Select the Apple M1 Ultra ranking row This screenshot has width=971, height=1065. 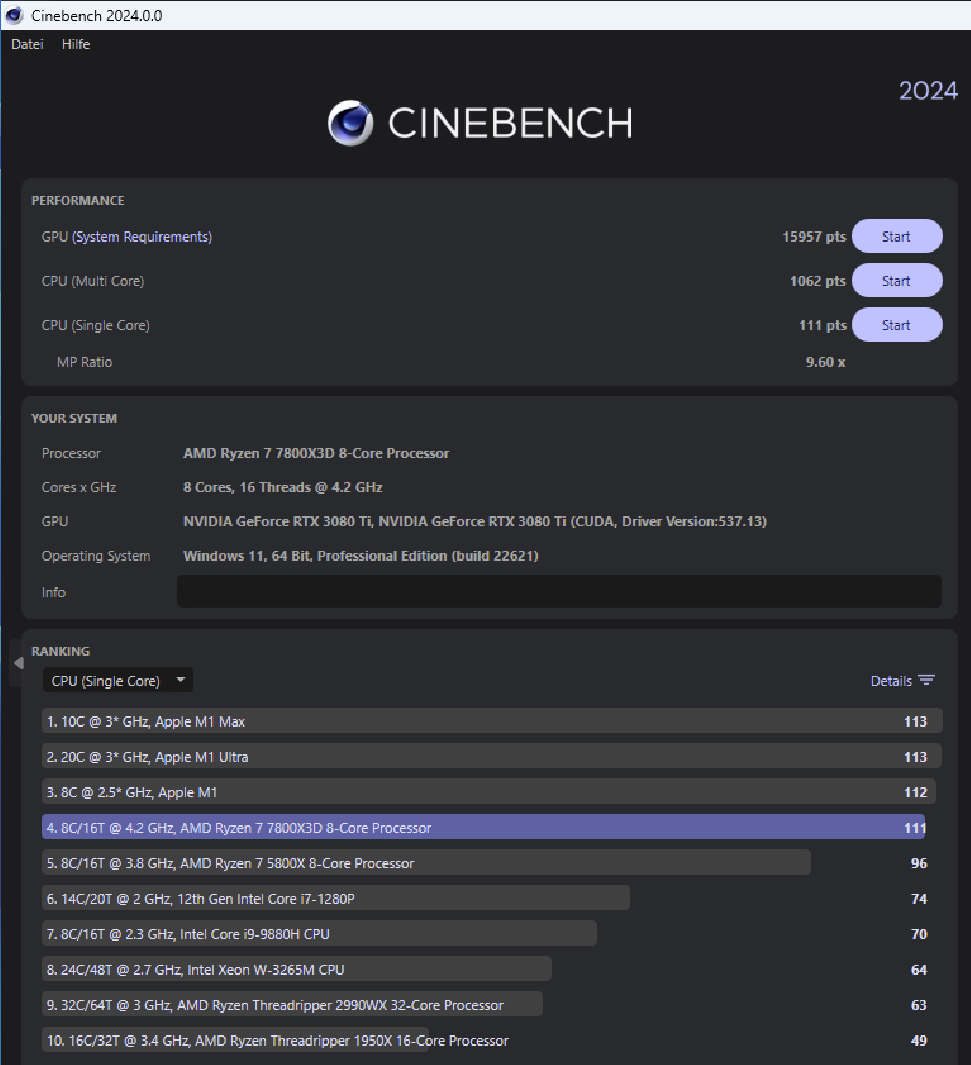coord(492,757)
